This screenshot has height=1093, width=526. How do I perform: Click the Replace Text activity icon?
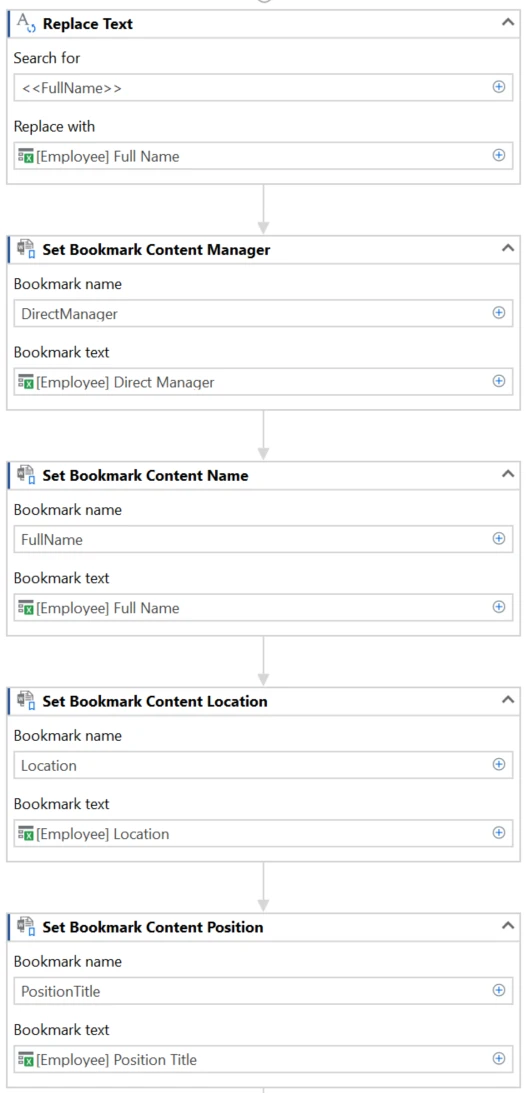pos(27,24)
